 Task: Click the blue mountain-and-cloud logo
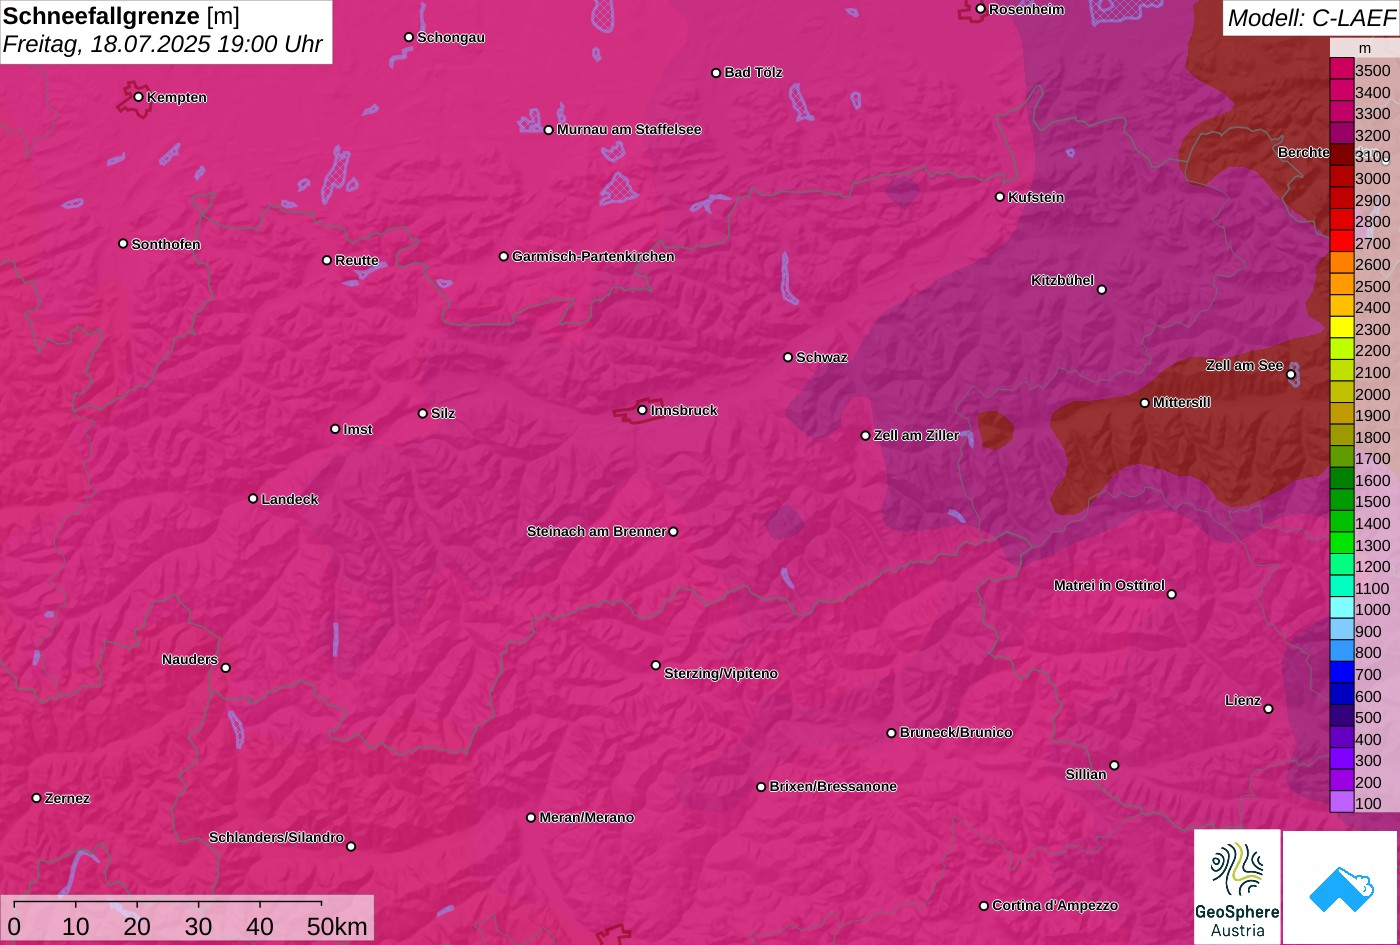pos(1340,887)
